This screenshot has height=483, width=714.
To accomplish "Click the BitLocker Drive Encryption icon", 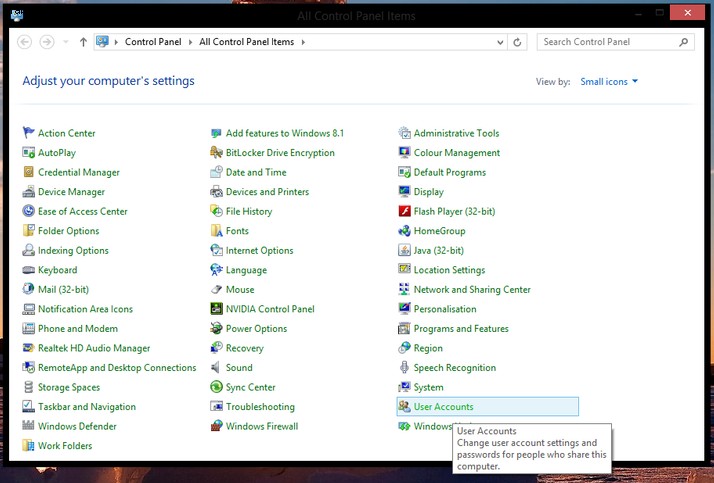I will coord(216,153).
